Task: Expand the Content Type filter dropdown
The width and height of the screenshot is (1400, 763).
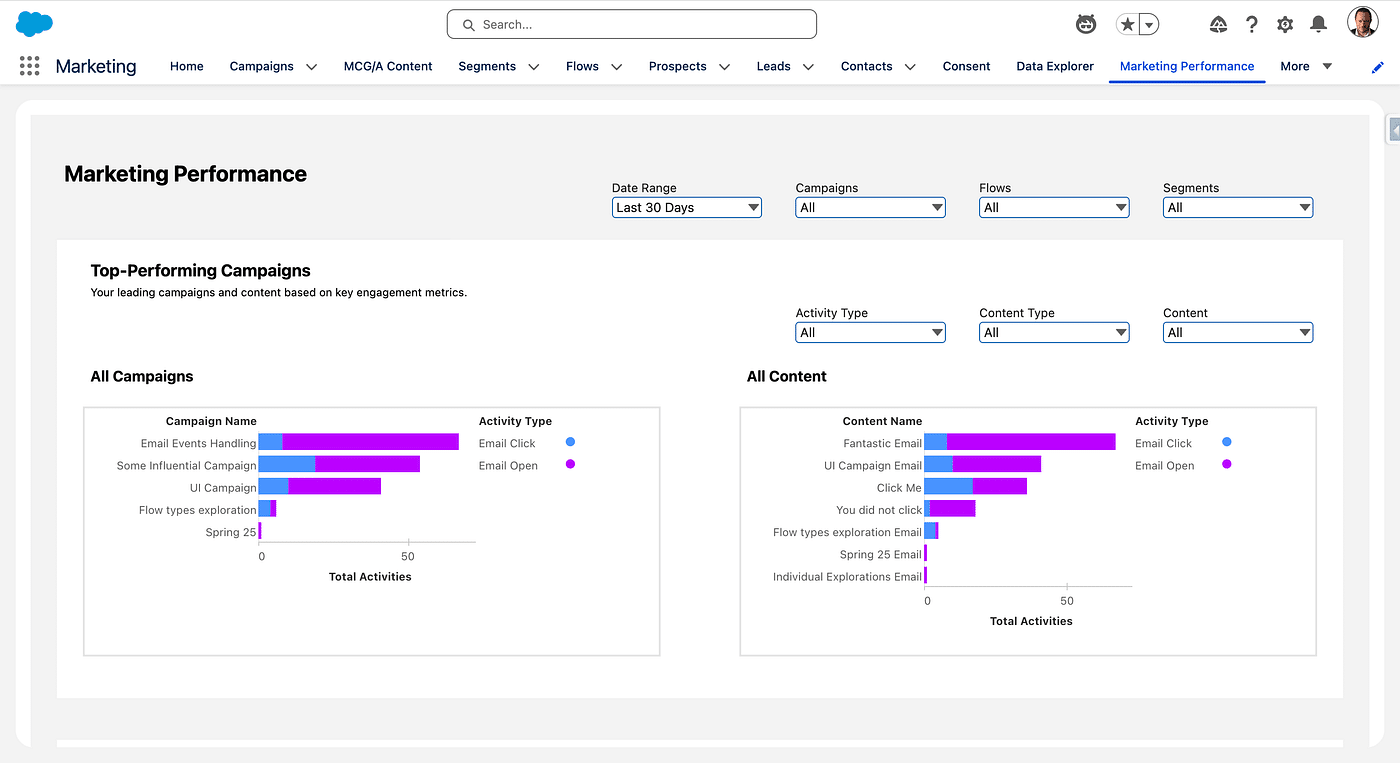Action: [1054, 332]
